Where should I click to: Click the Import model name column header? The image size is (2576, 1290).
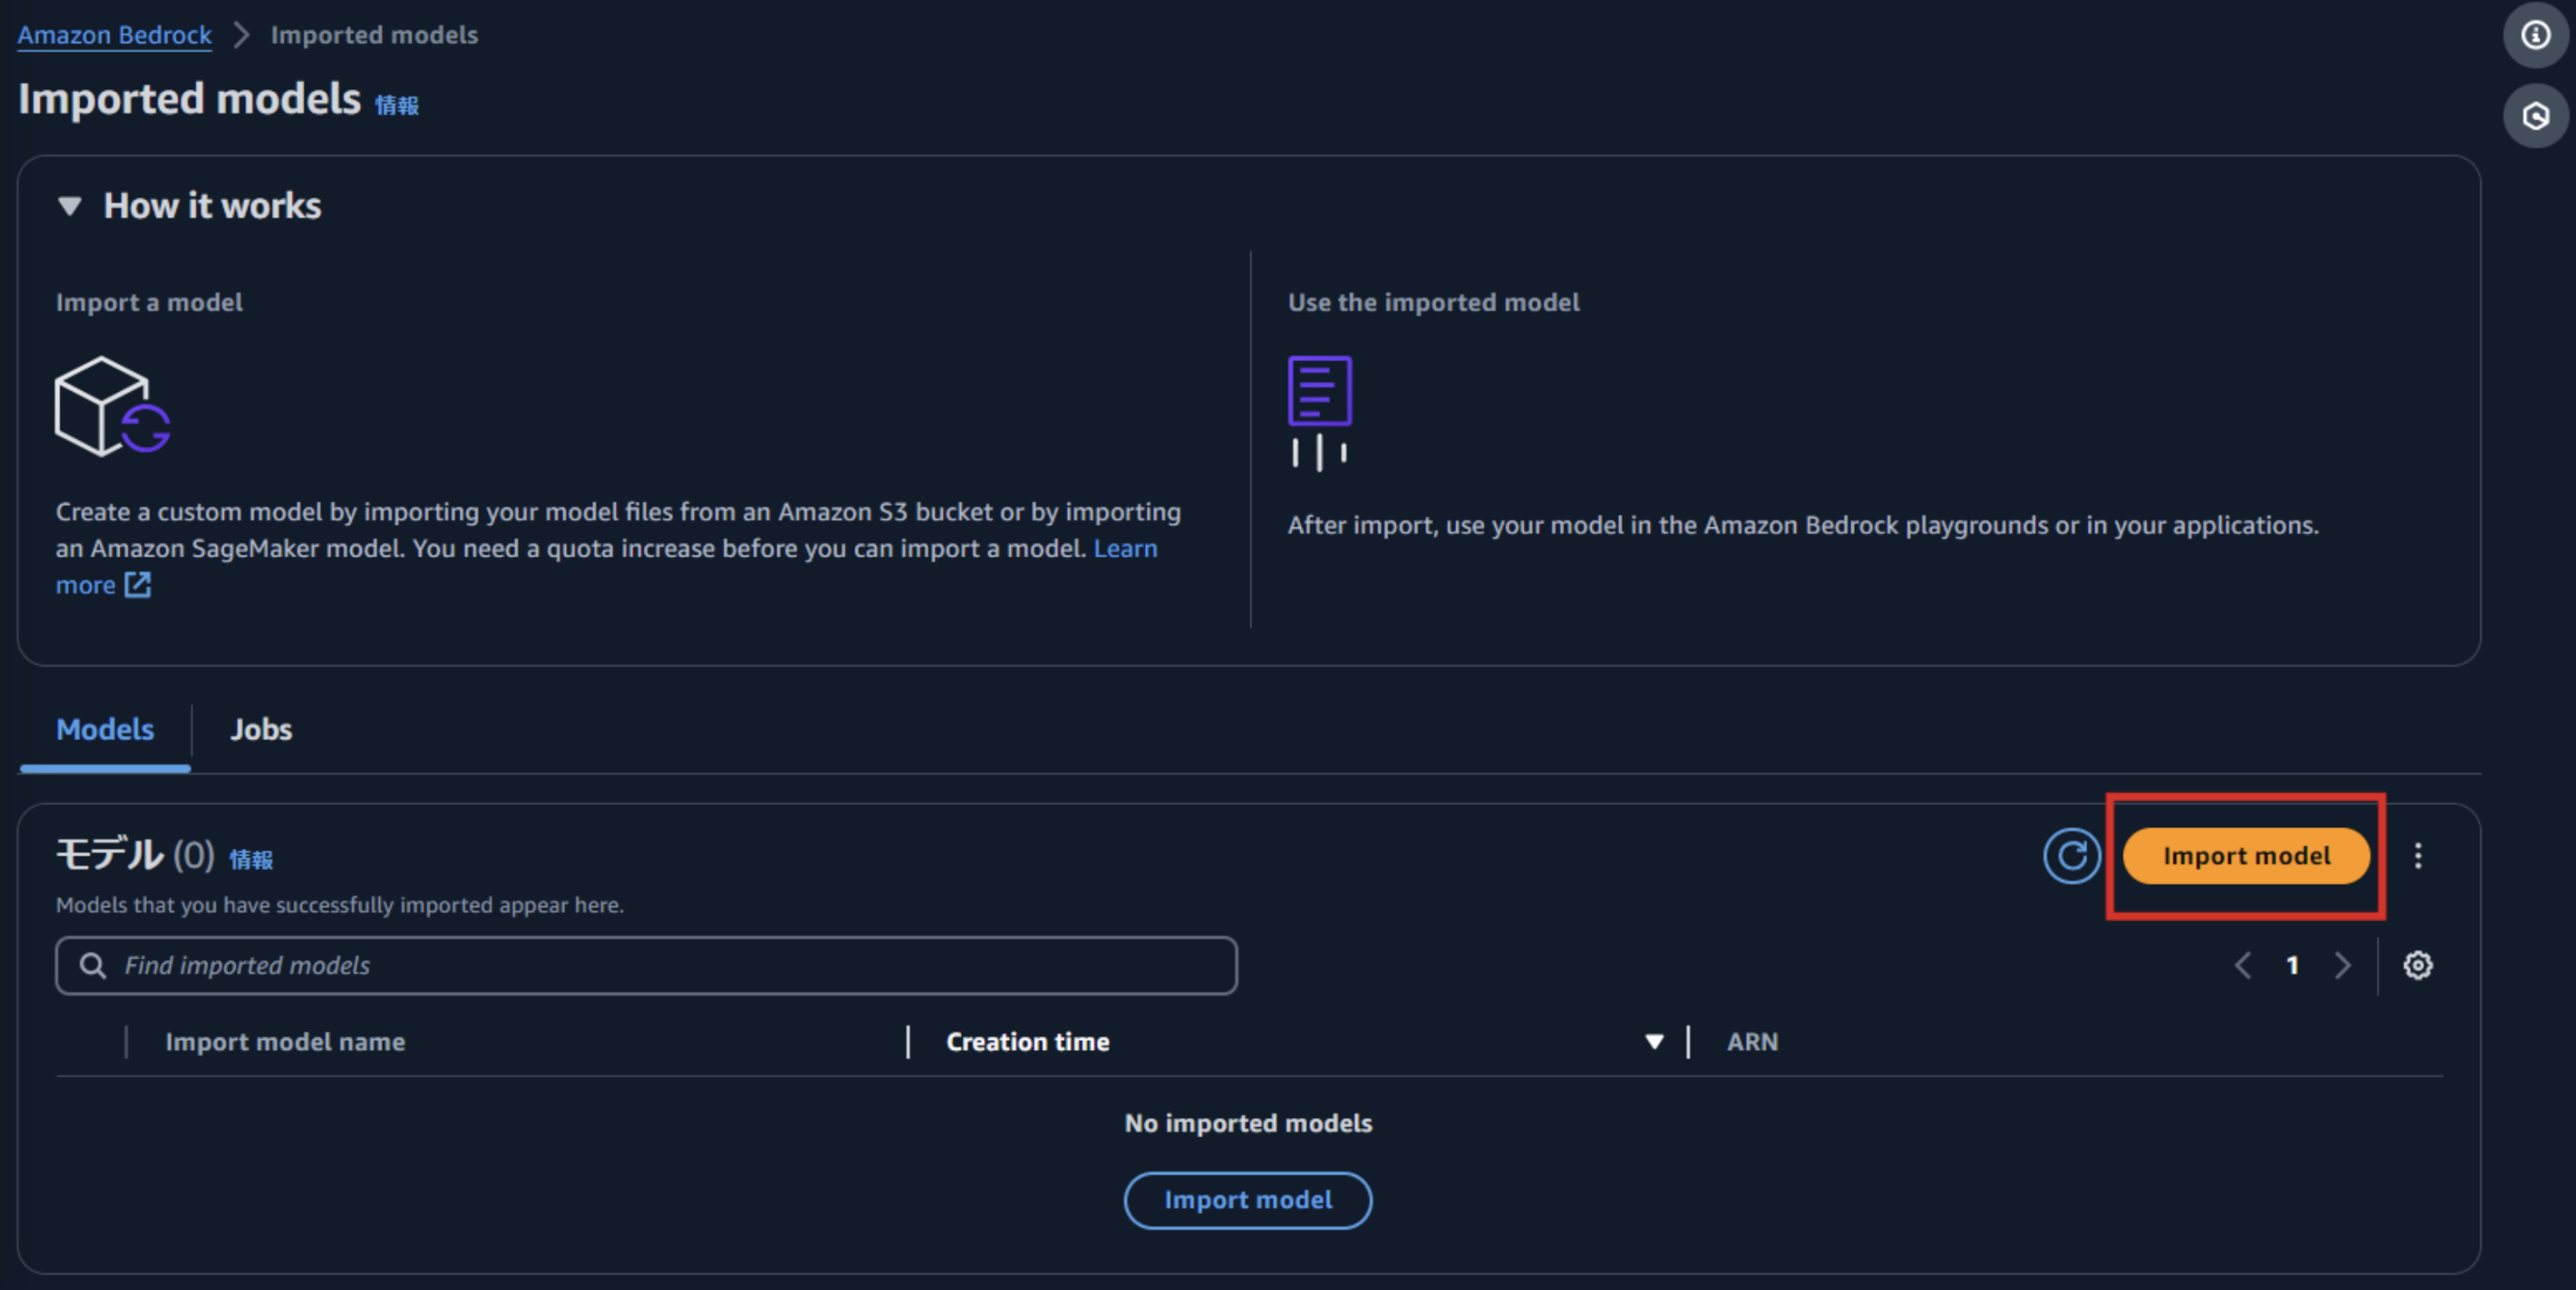tap(285, 1042)
